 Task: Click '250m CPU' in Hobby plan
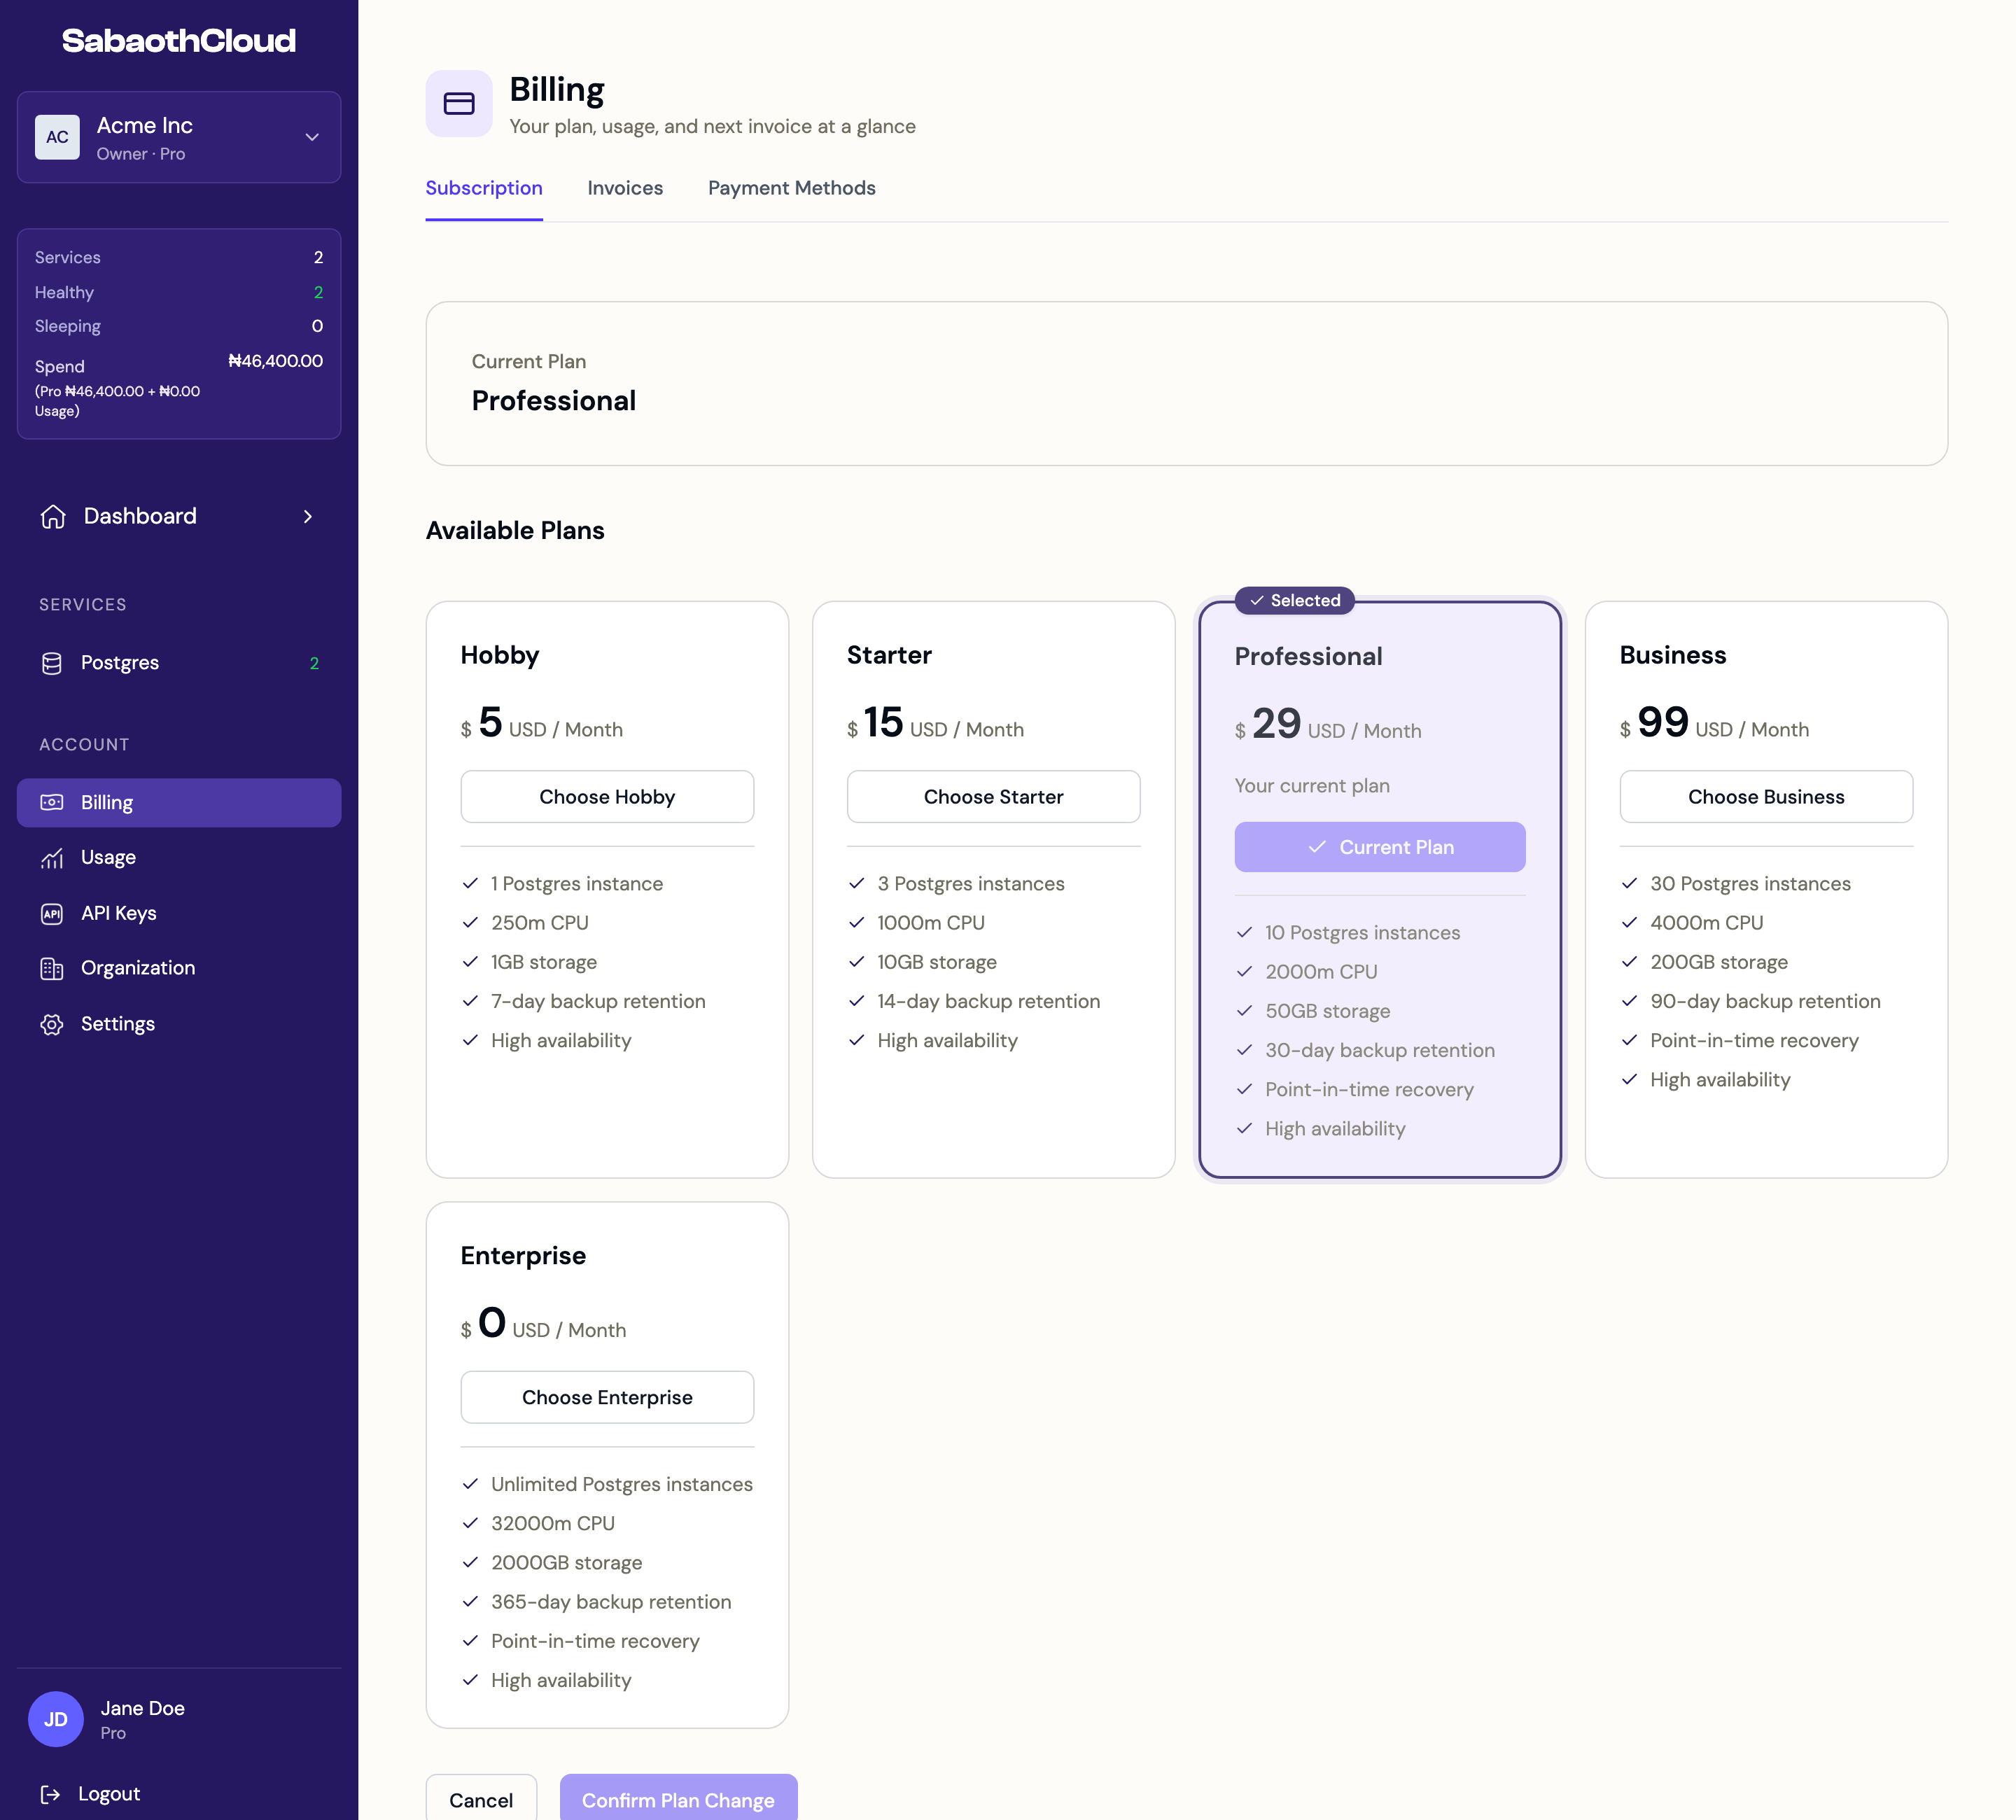[540, 922]
